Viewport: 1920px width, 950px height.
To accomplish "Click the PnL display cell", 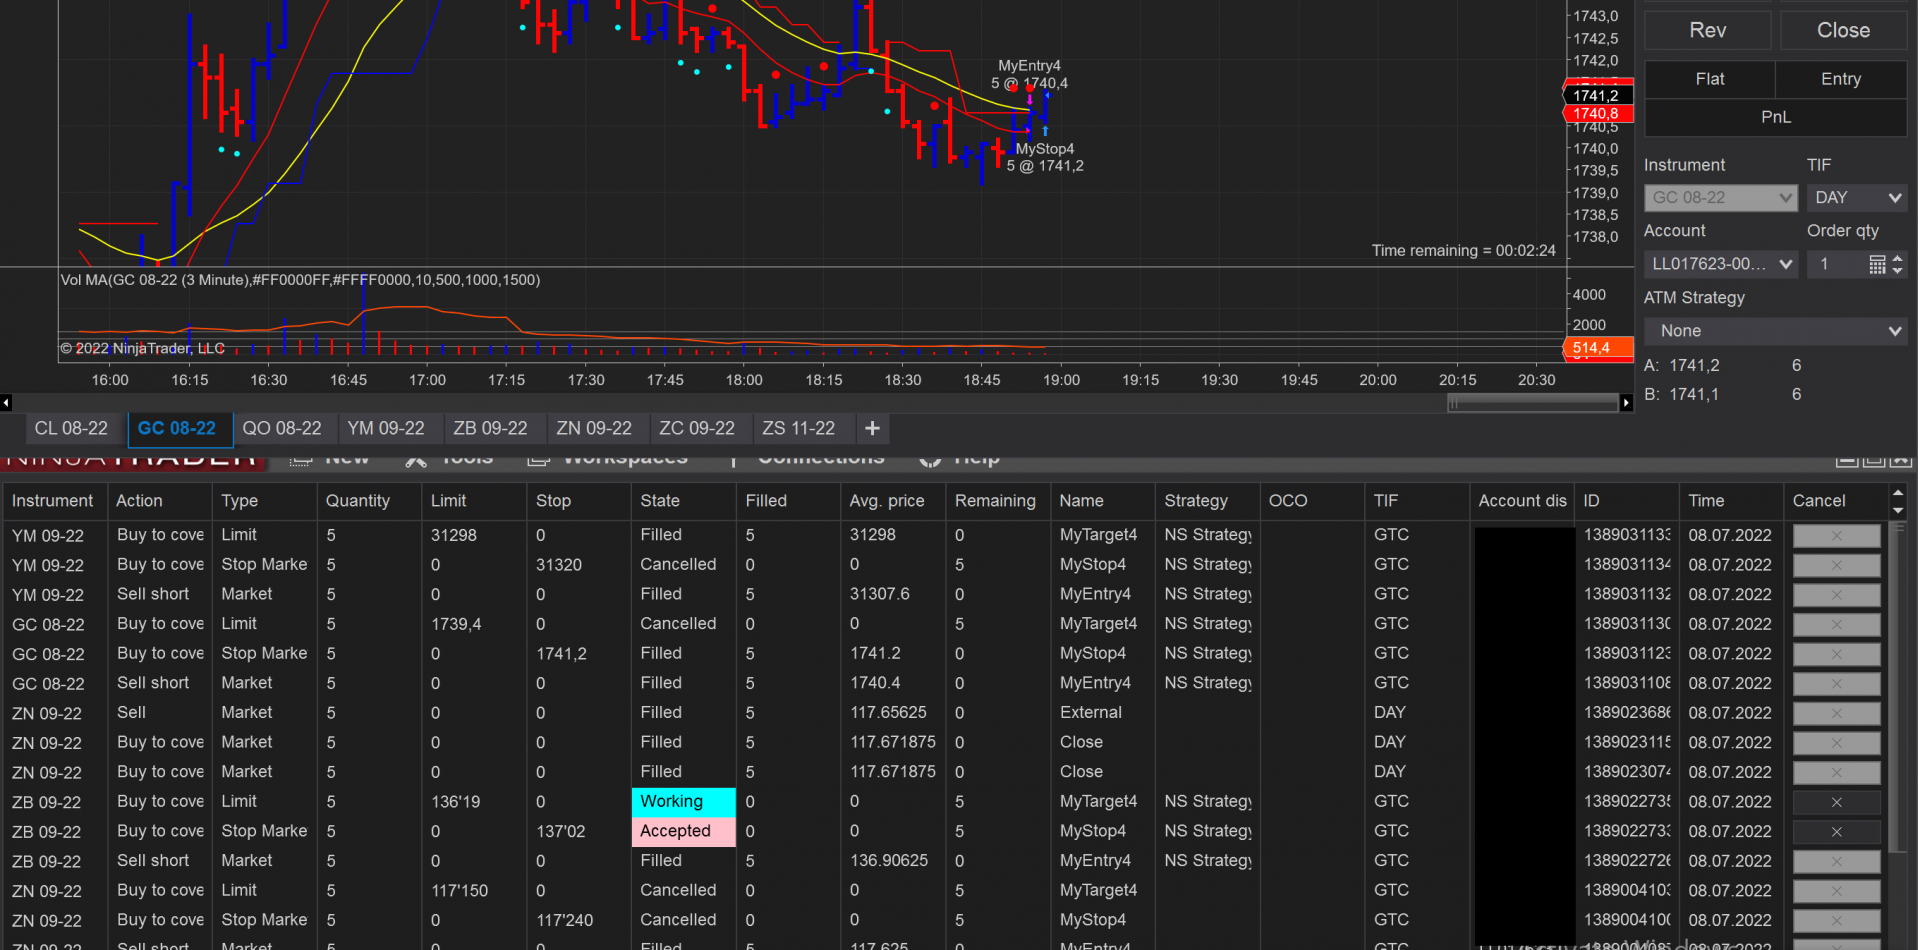I will [1776, 117].
